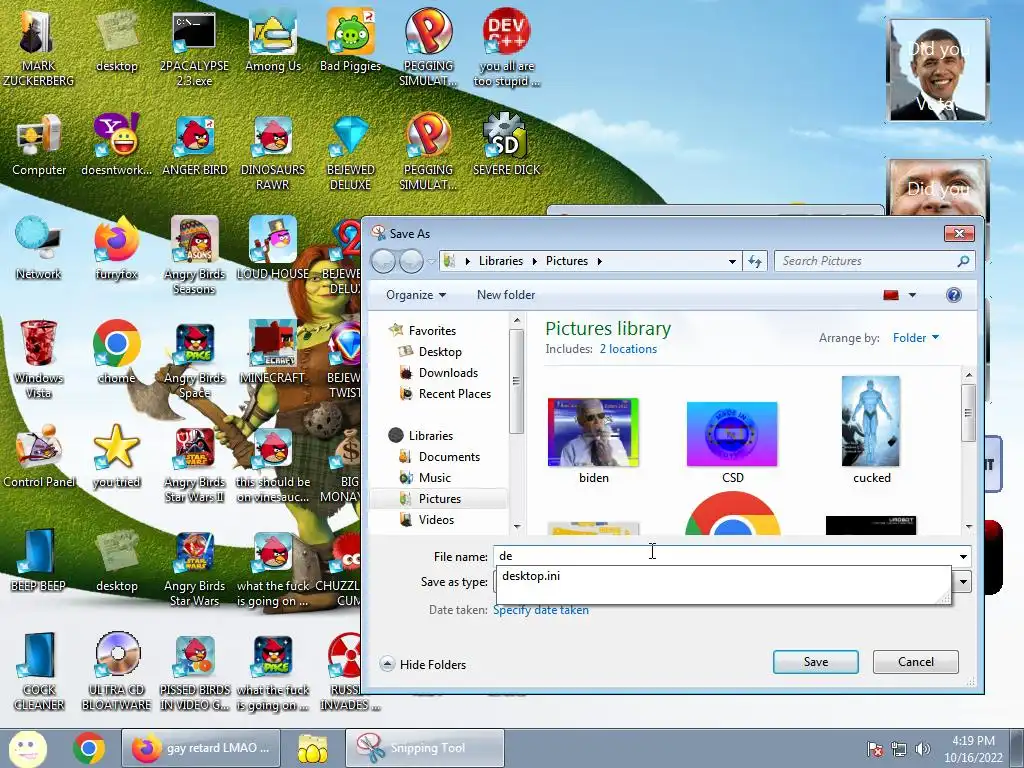Image resolution: width=1024 pixels, height=768 pixels.
Task: Click the File name text field
Action: (724, 556)
